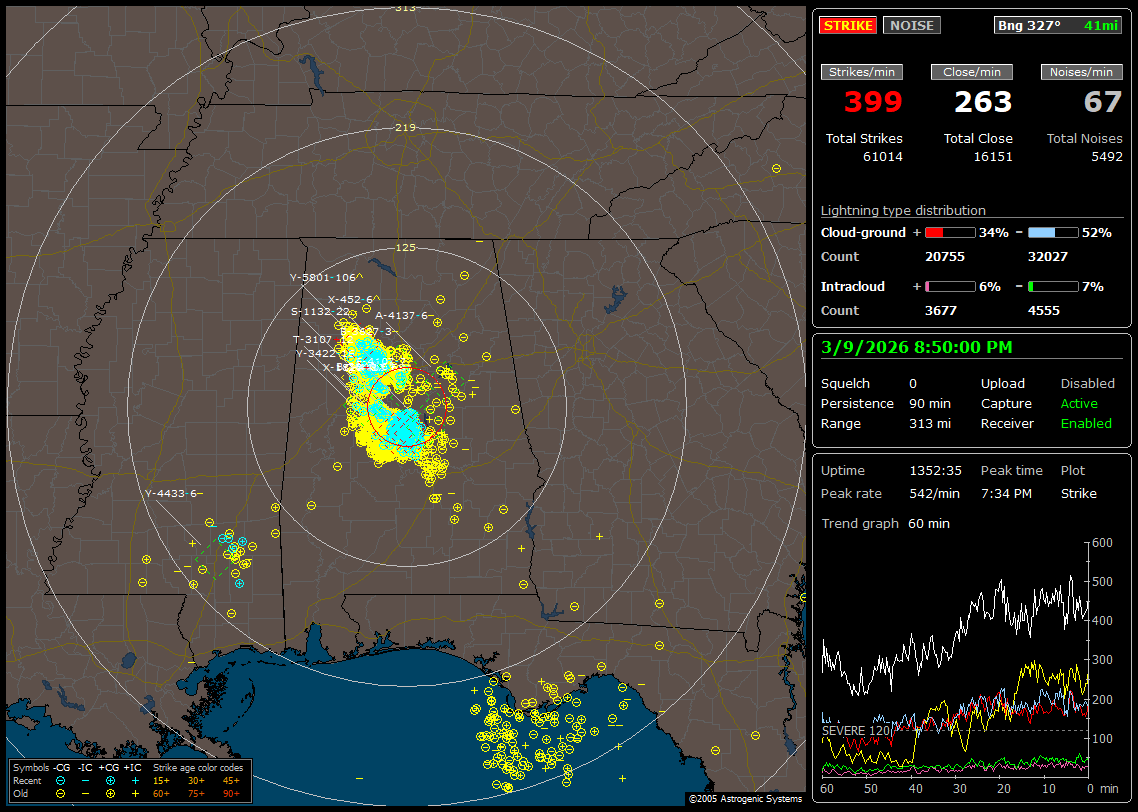
Task: Click the yellow Old -IC dash symbol
Action: [86, 793]
